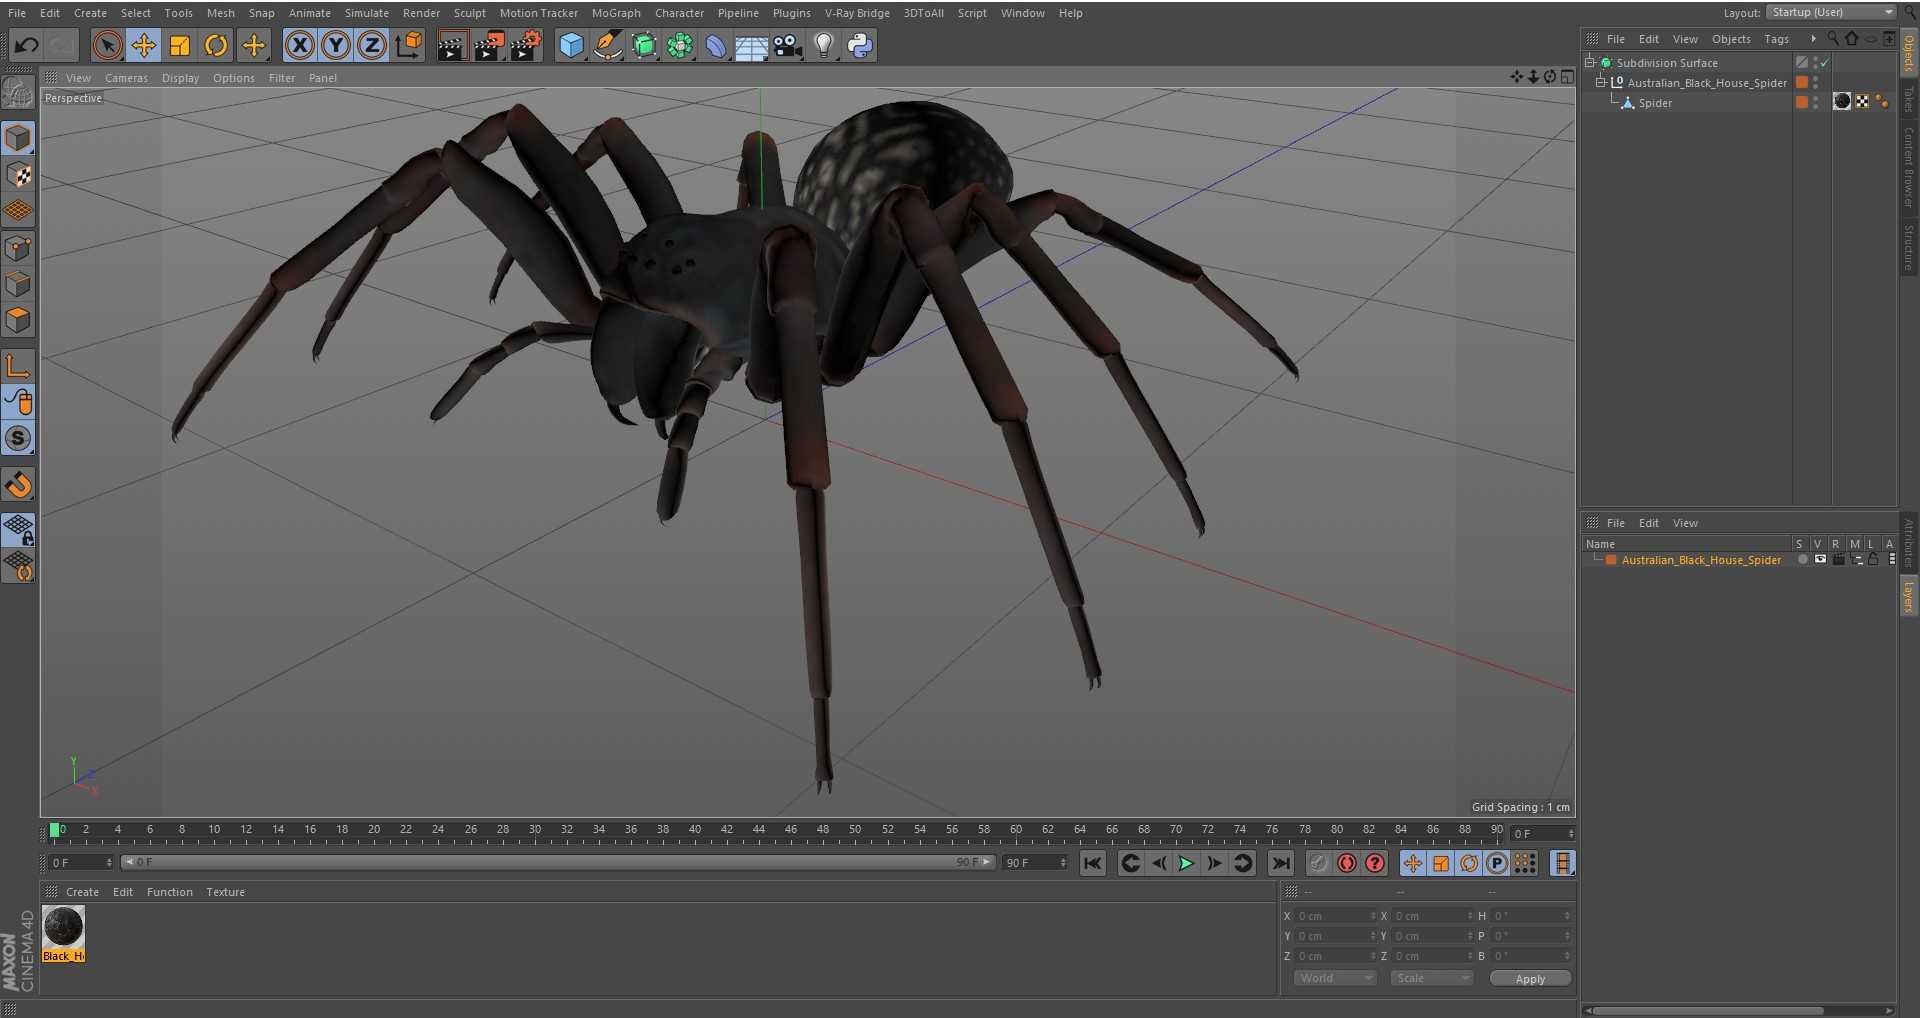Screen dimensions: 1920x1018
Task: Open the MoGraph menu
Action: click(616, 13)
